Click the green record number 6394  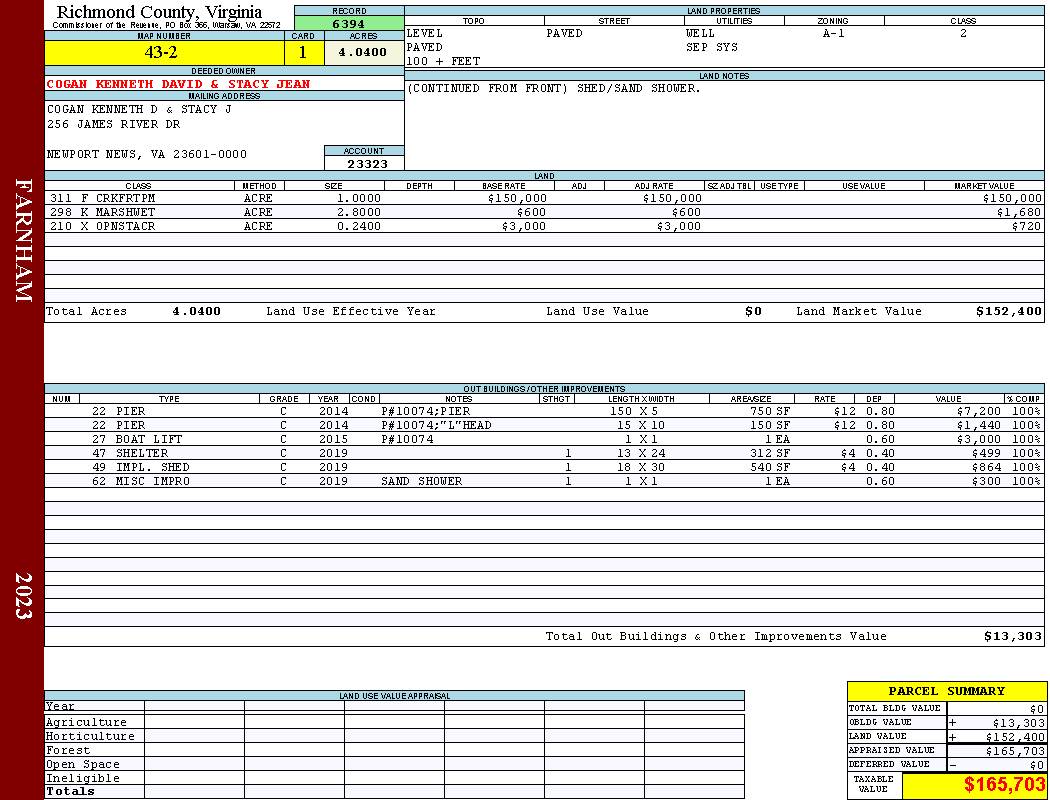349,24
